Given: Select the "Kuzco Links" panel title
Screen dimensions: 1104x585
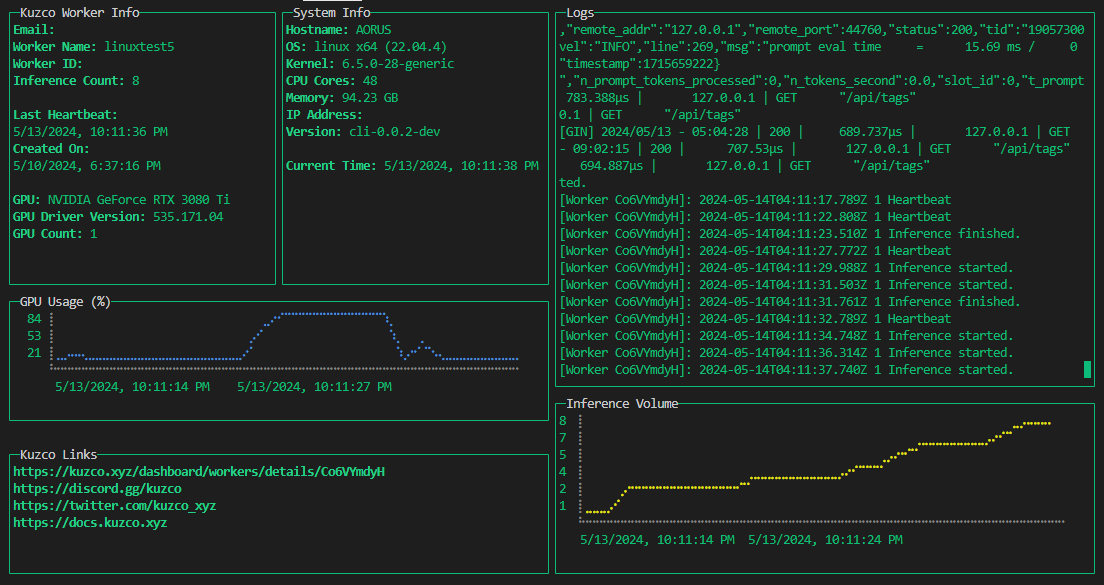Looking at the screenshot, I should [58, 454].
